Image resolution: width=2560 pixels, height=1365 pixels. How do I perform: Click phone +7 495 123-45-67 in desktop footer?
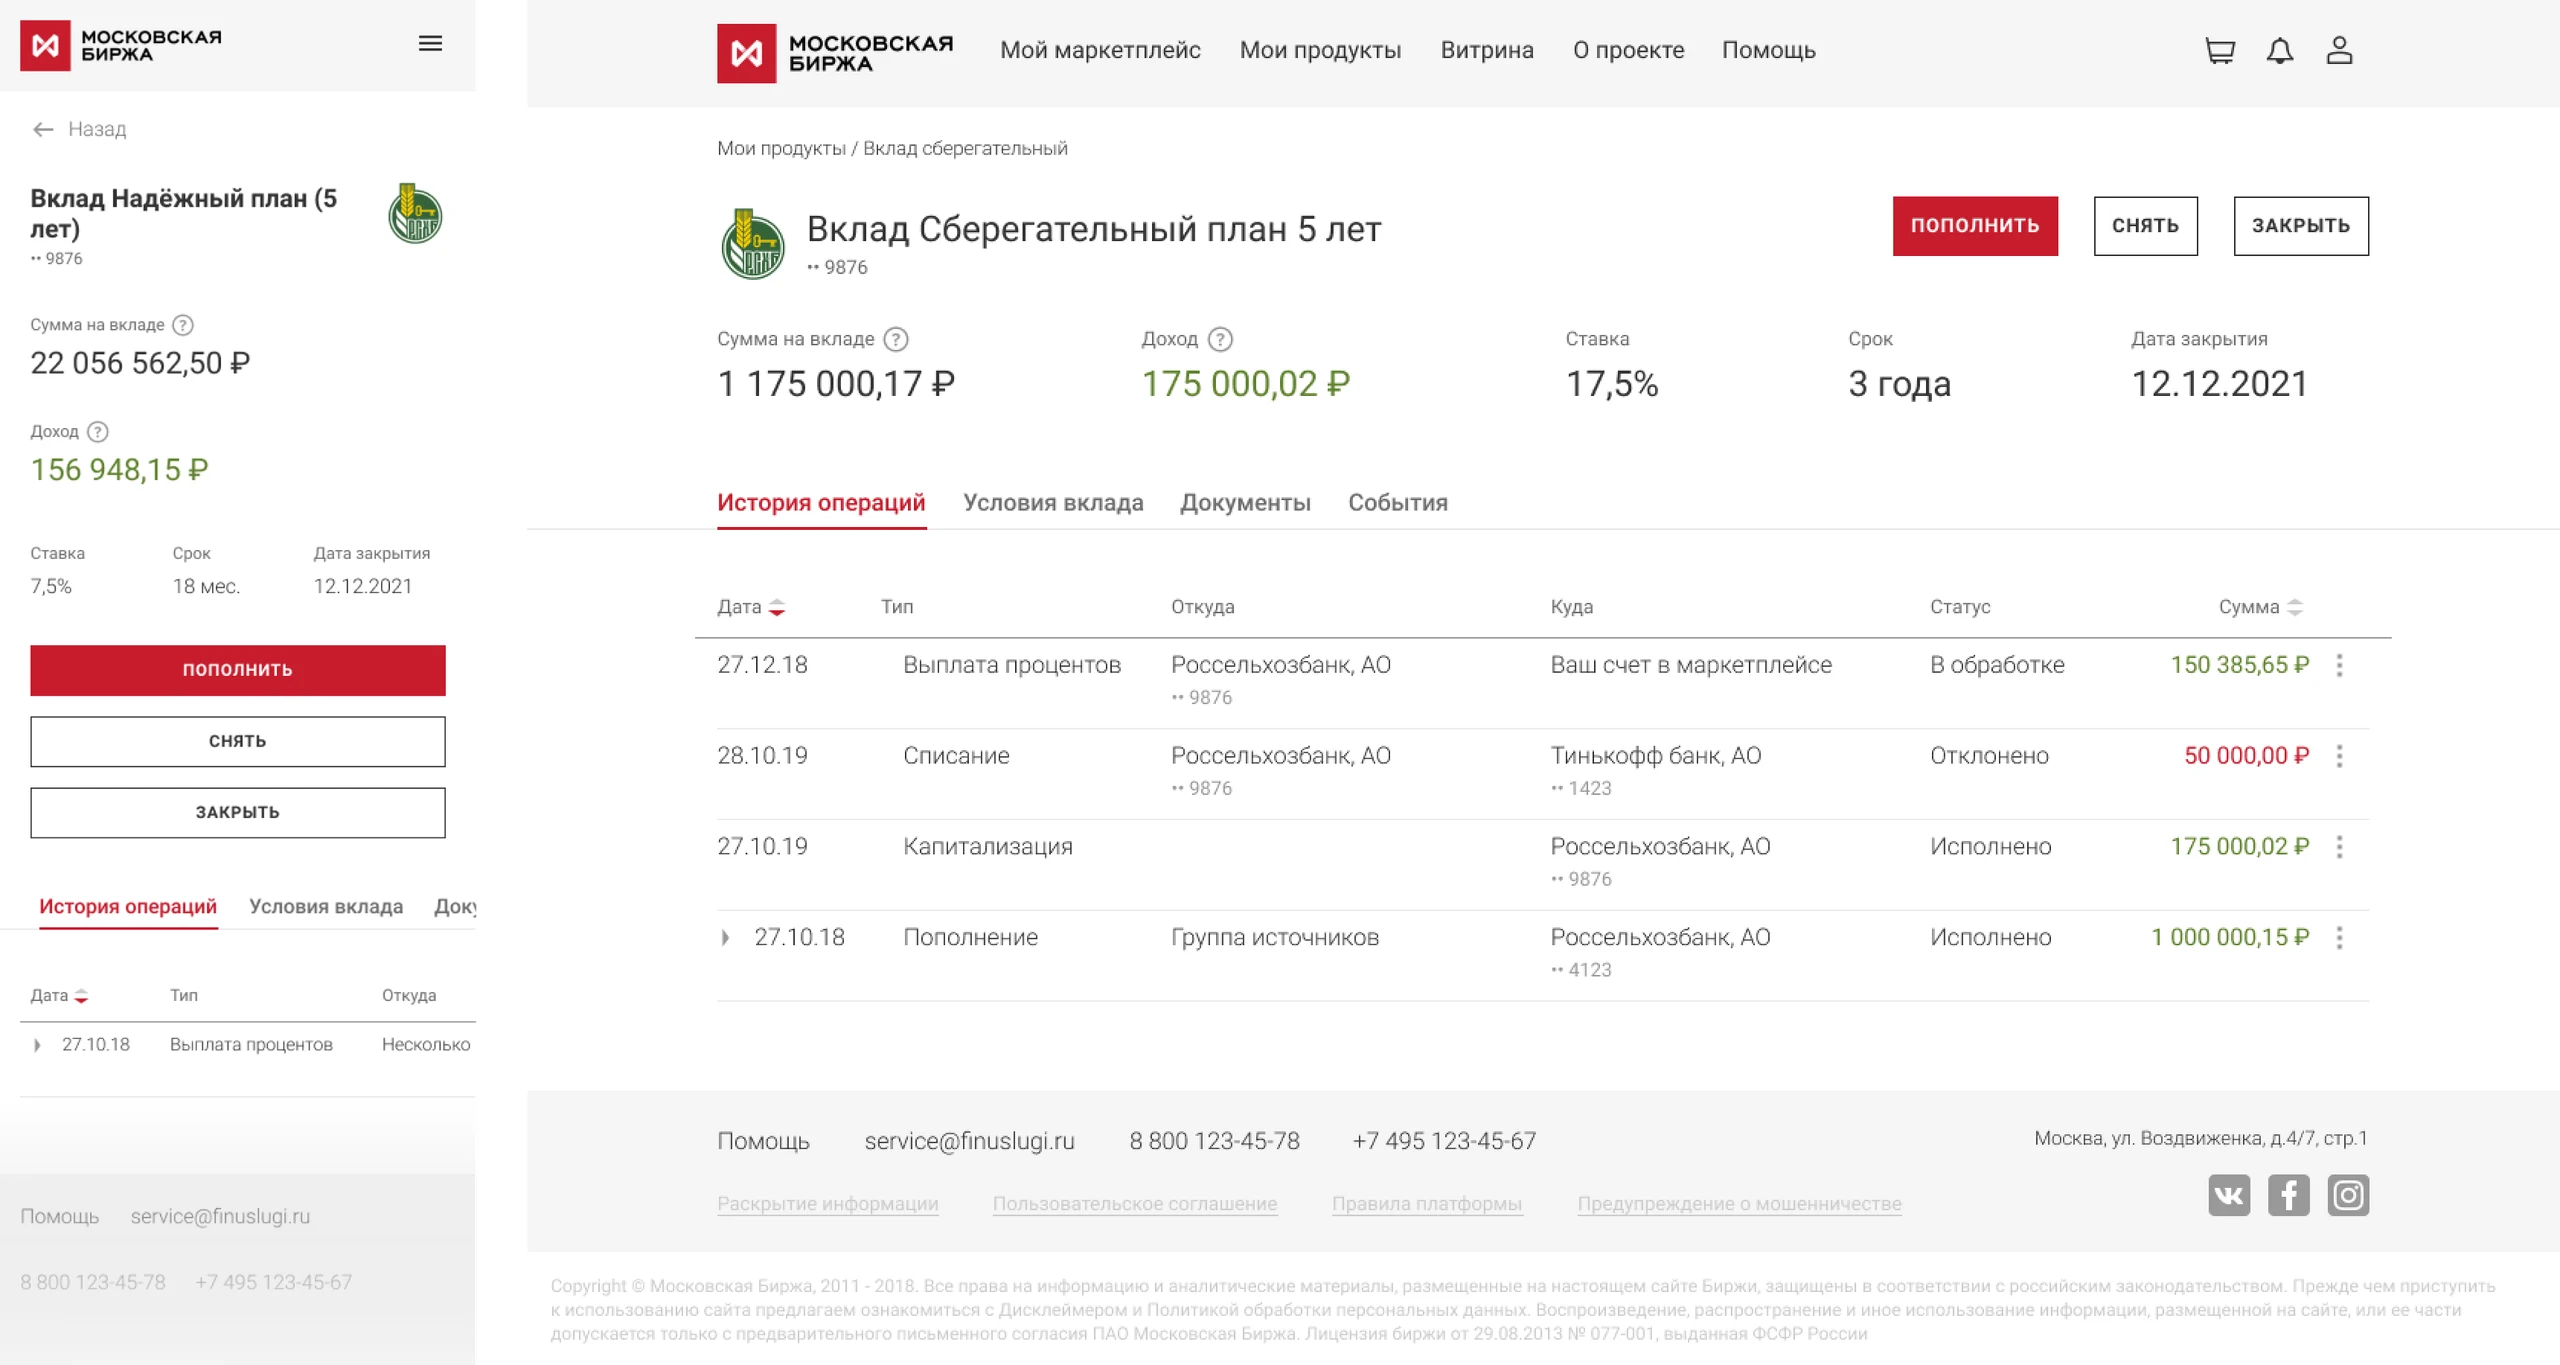pyautogui.click(x=1444, y=1142)
